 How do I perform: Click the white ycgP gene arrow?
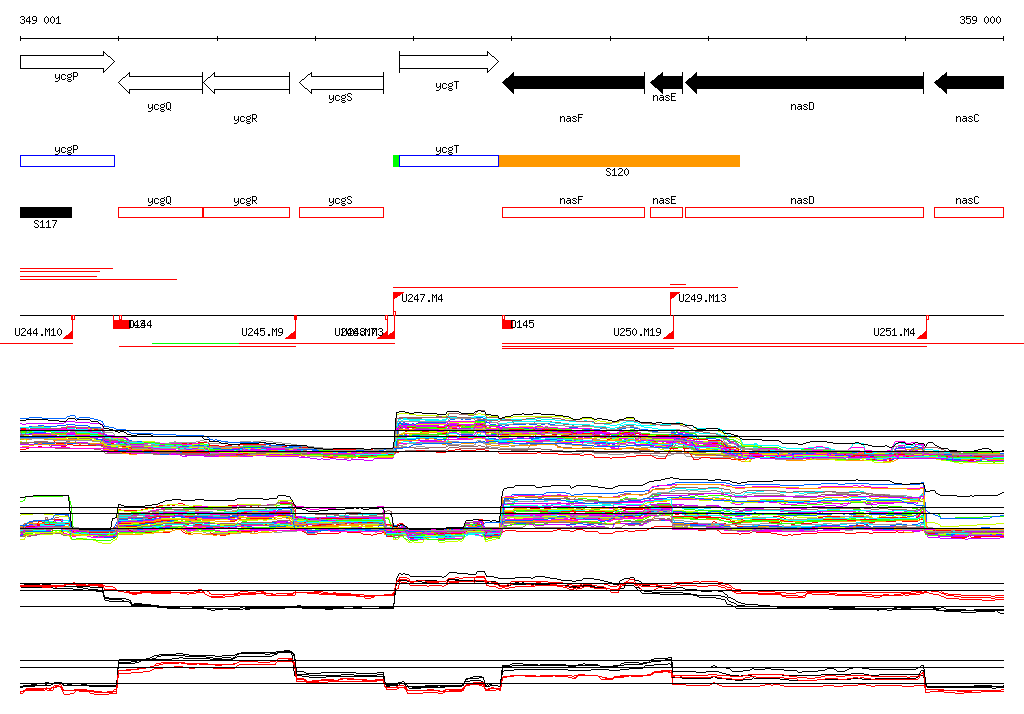point(67,62)
